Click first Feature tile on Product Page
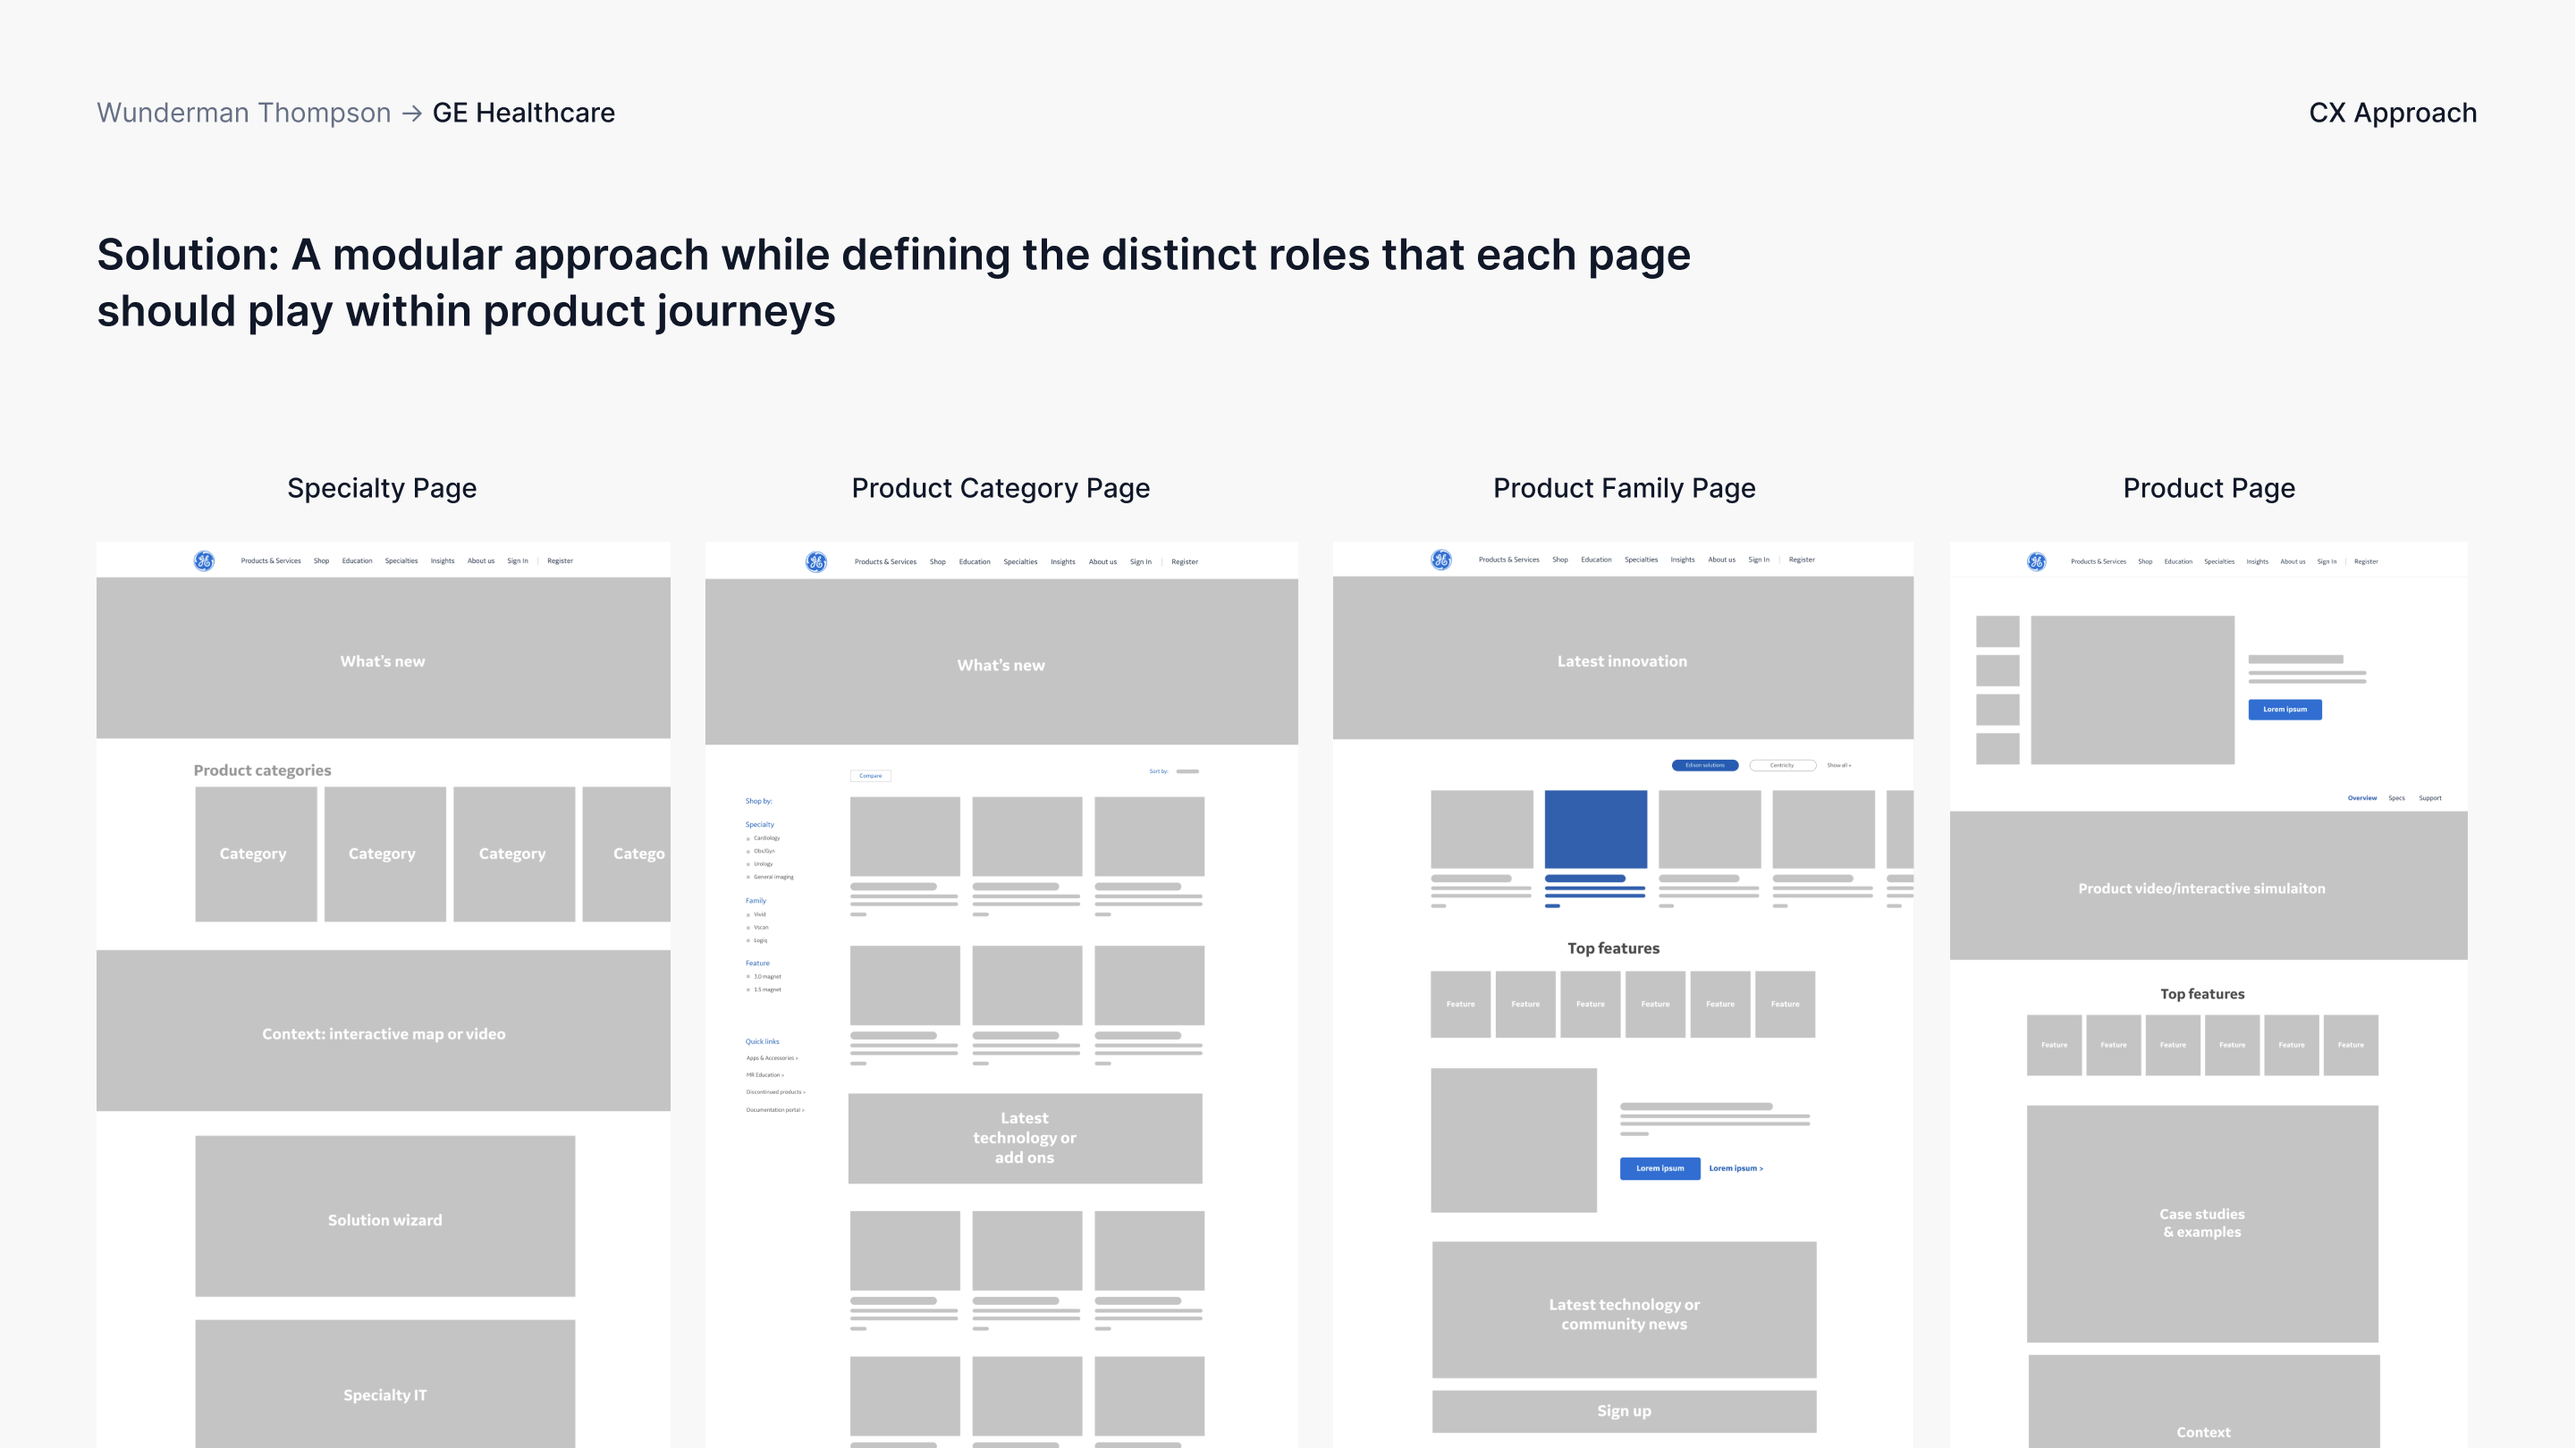This screenshot has width=2576, height=1448. point(2054,1046)
